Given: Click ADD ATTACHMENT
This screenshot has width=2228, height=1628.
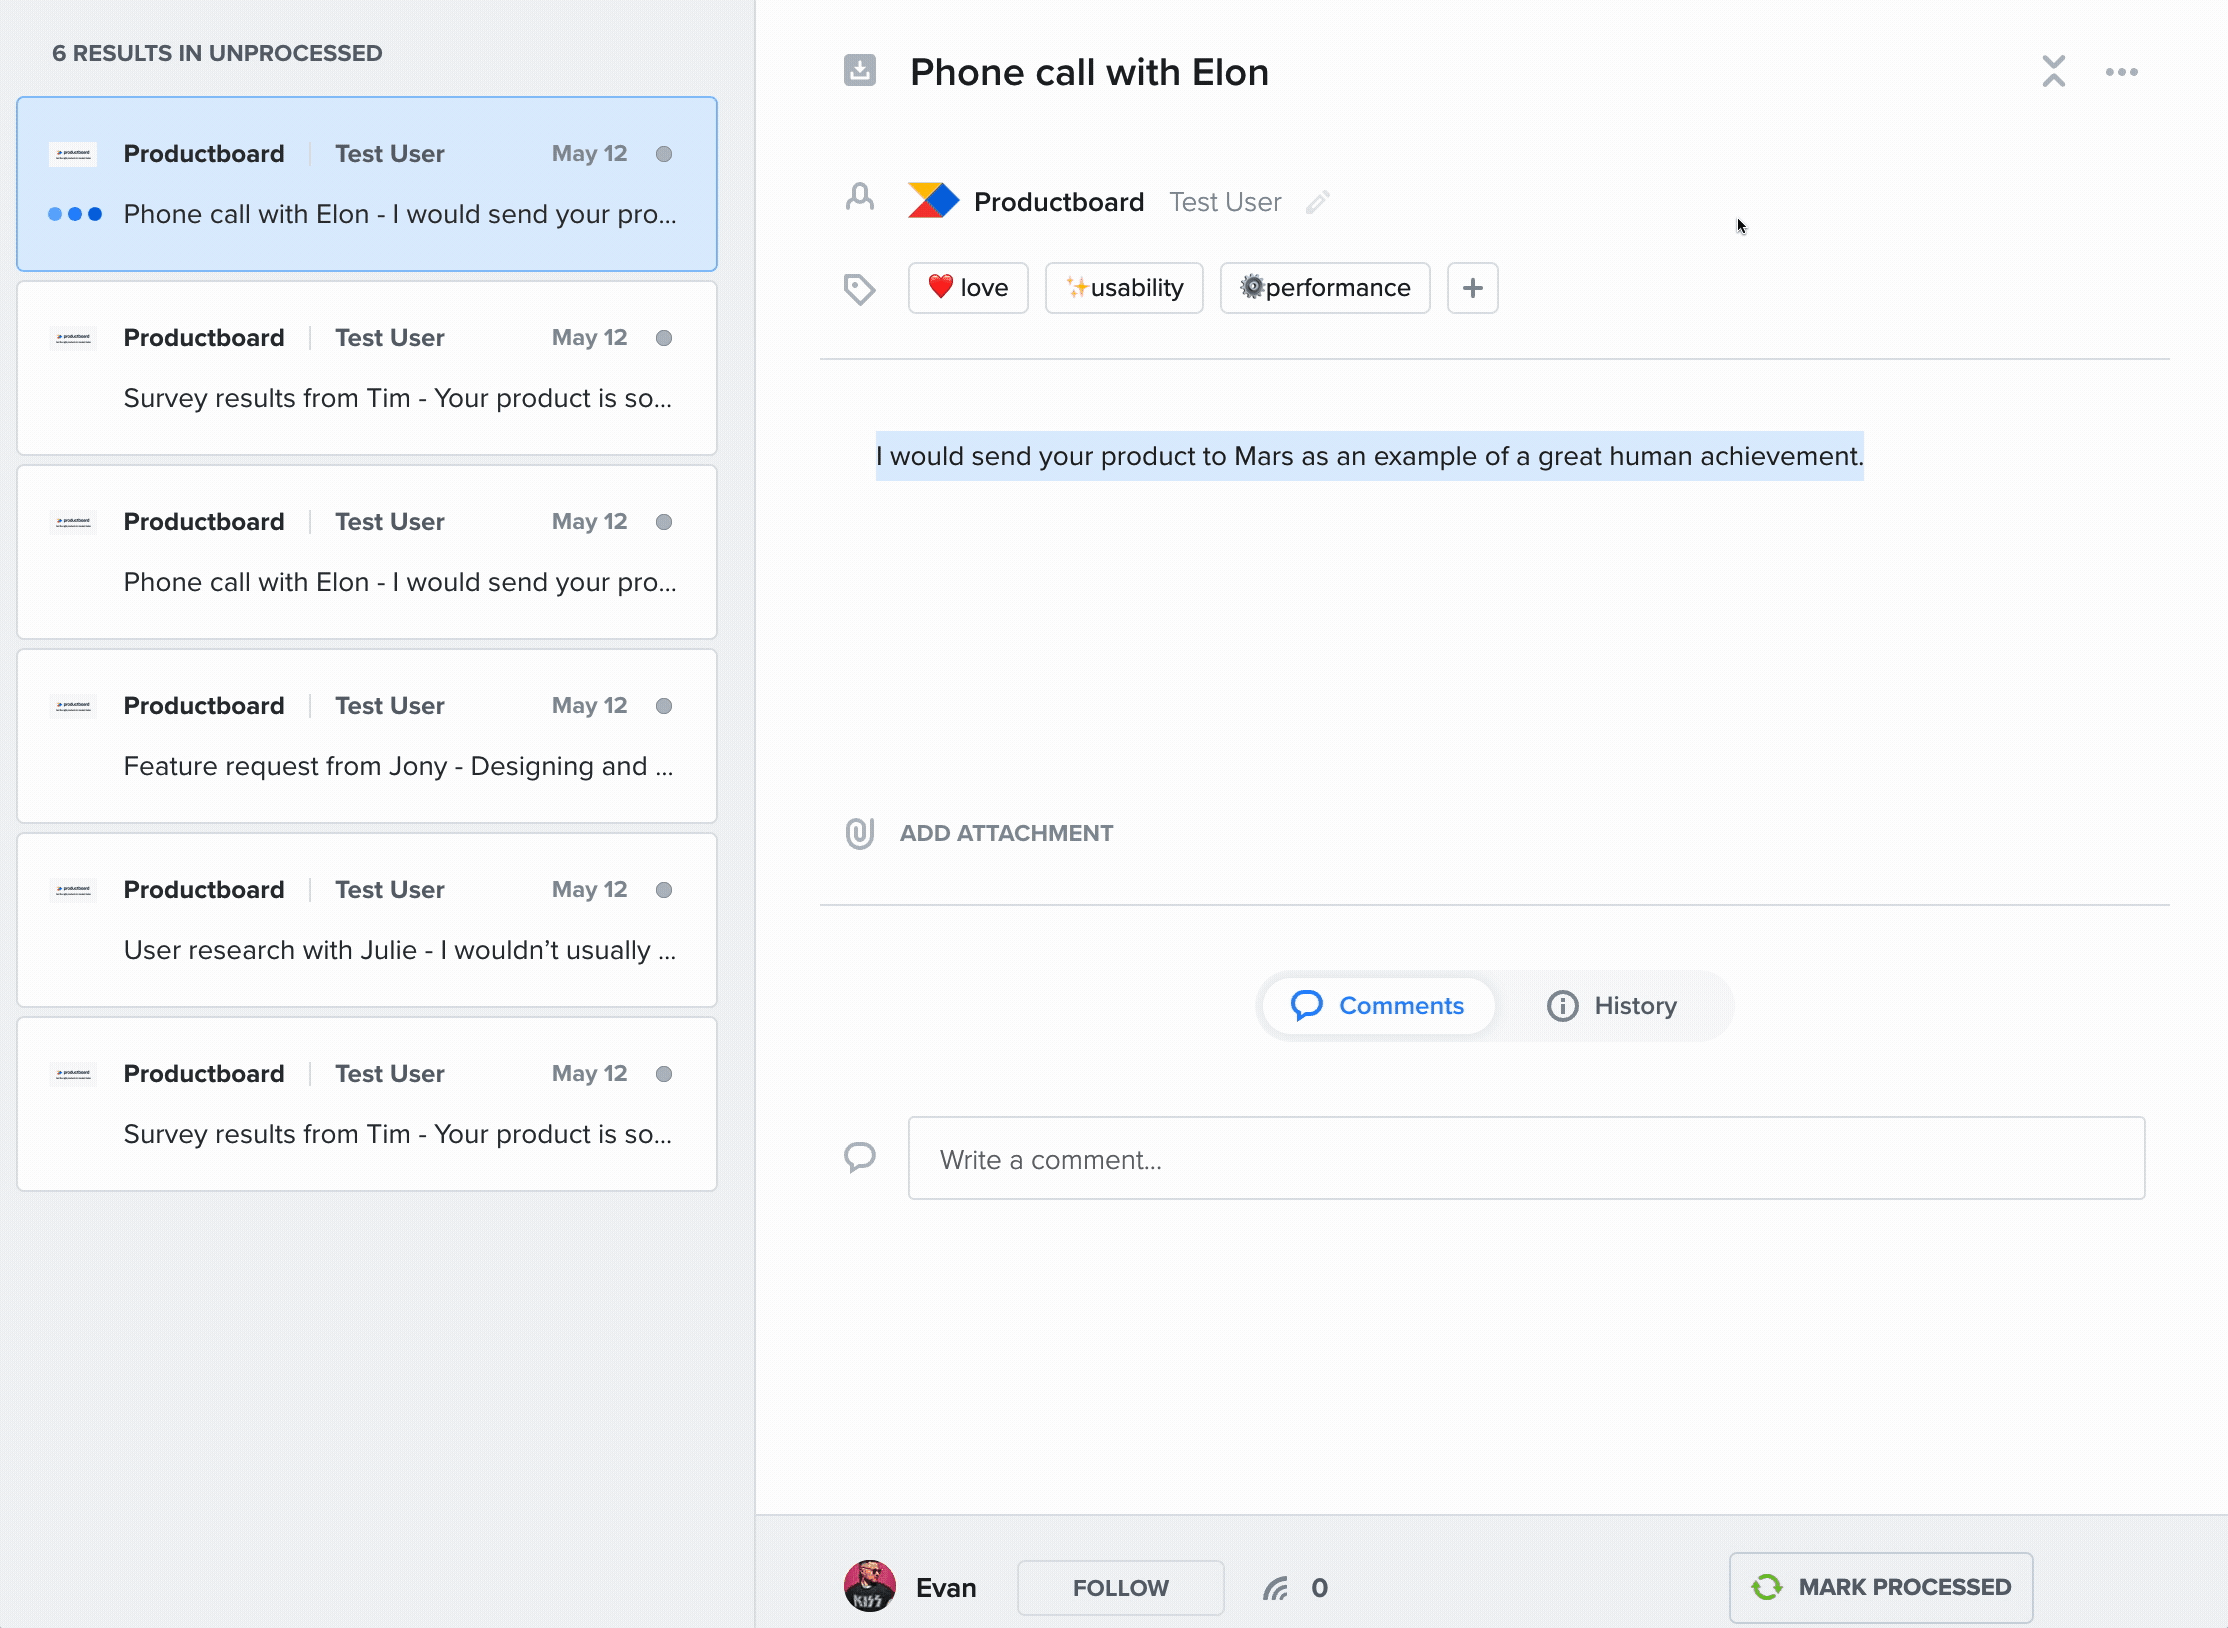Looking at the screenshot, I should tap(1006, 833).
